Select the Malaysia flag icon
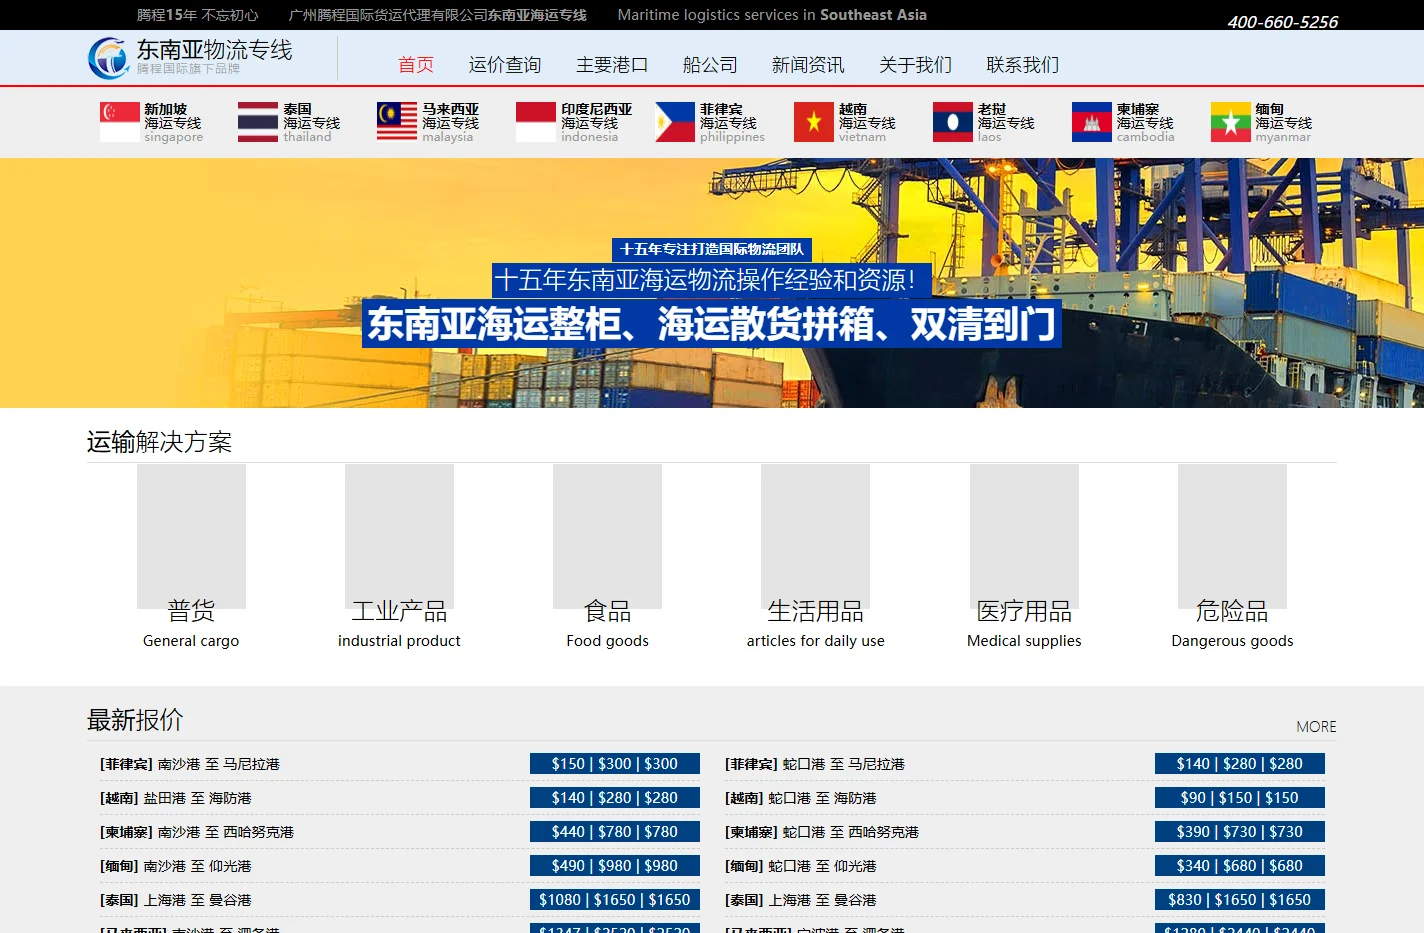 click(x=397, y=122)
